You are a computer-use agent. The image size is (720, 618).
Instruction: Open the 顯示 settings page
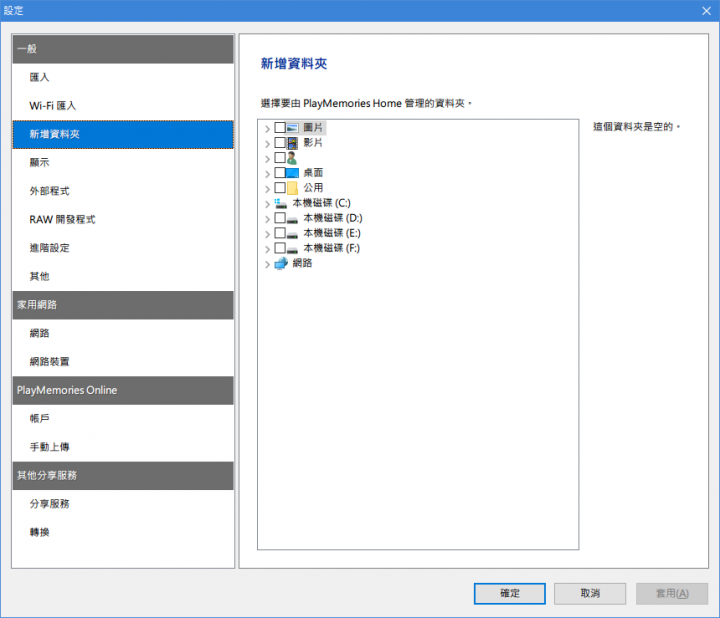pos(123,163)
